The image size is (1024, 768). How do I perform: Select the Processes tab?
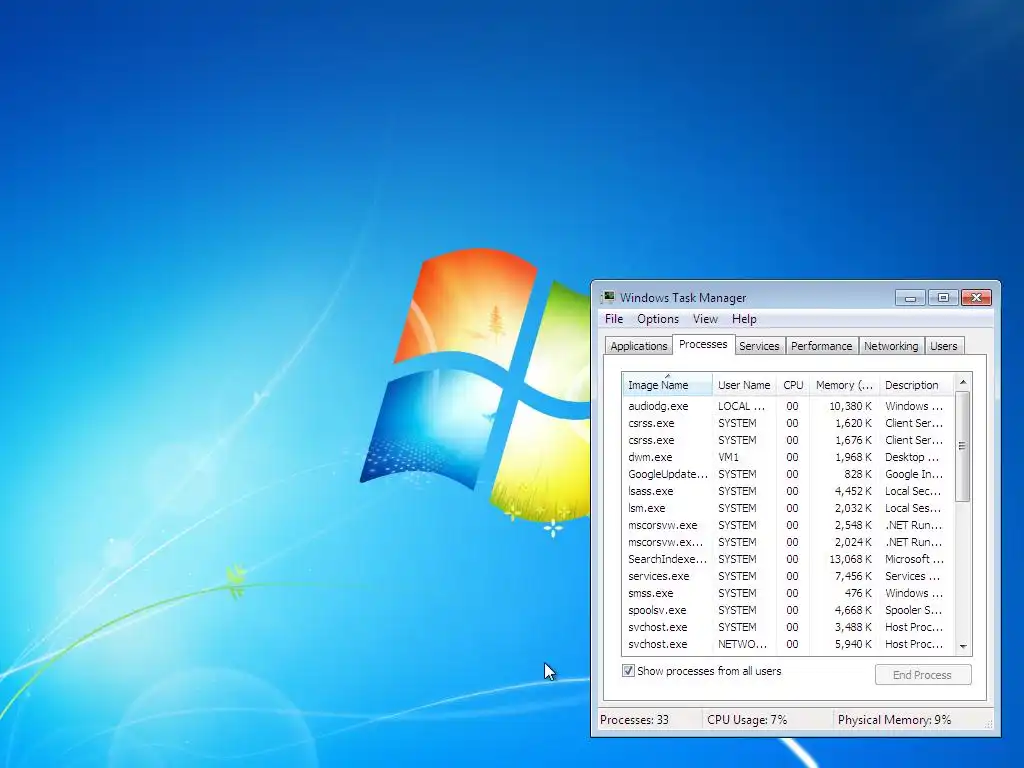(703, 344)
